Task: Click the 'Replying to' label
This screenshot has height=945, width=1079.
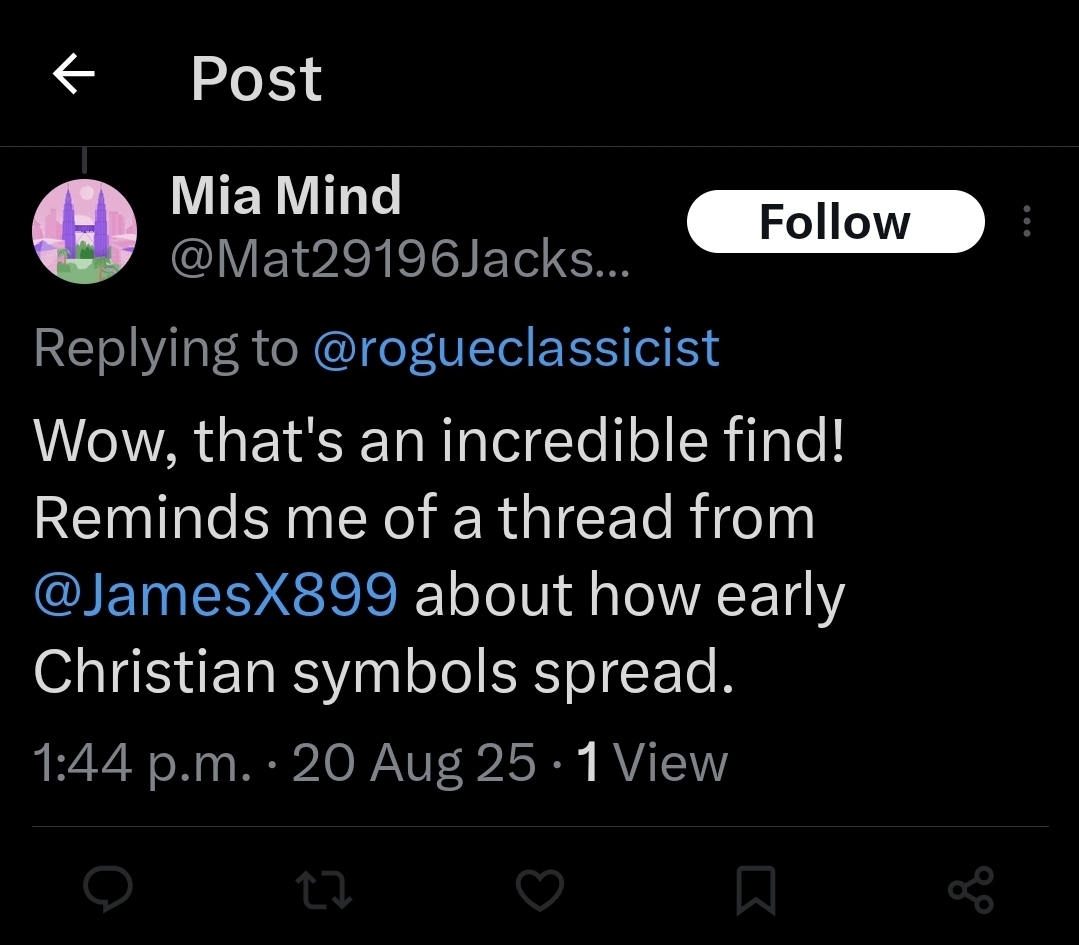Action: 166,348
